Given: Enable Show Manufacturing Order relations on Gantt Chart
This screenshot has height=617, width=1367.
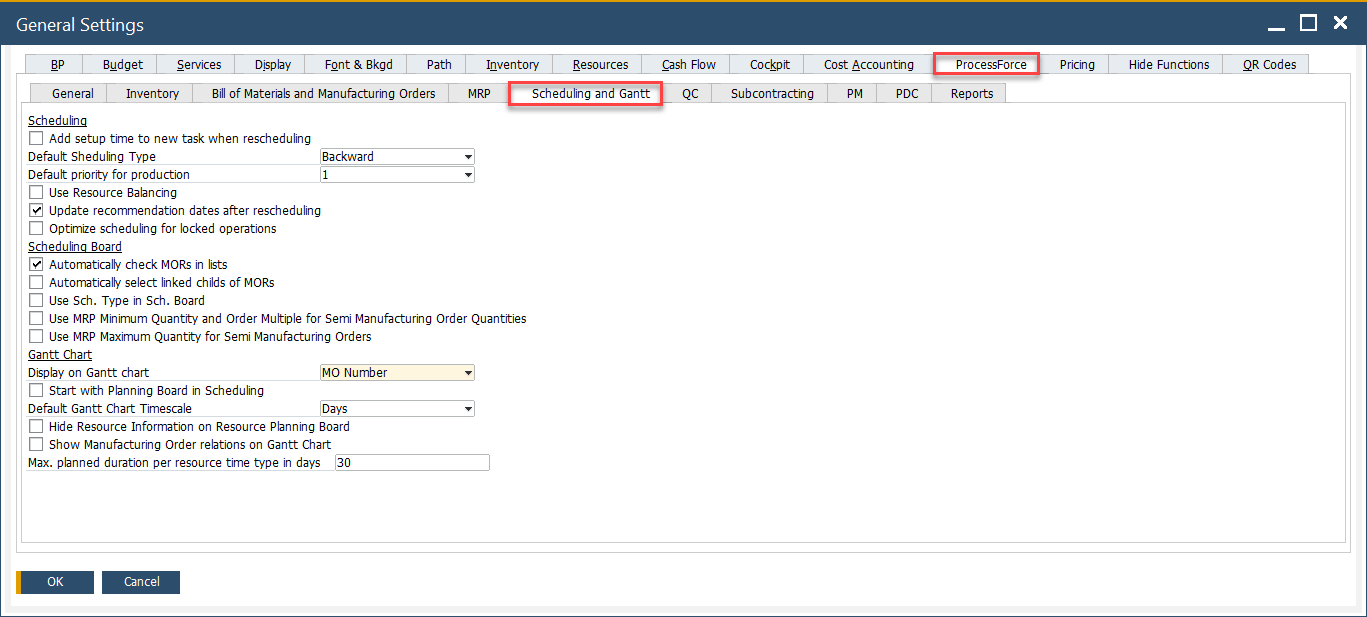Looking at the screenshot, I should pyautogui.click(x=36, y=444).
